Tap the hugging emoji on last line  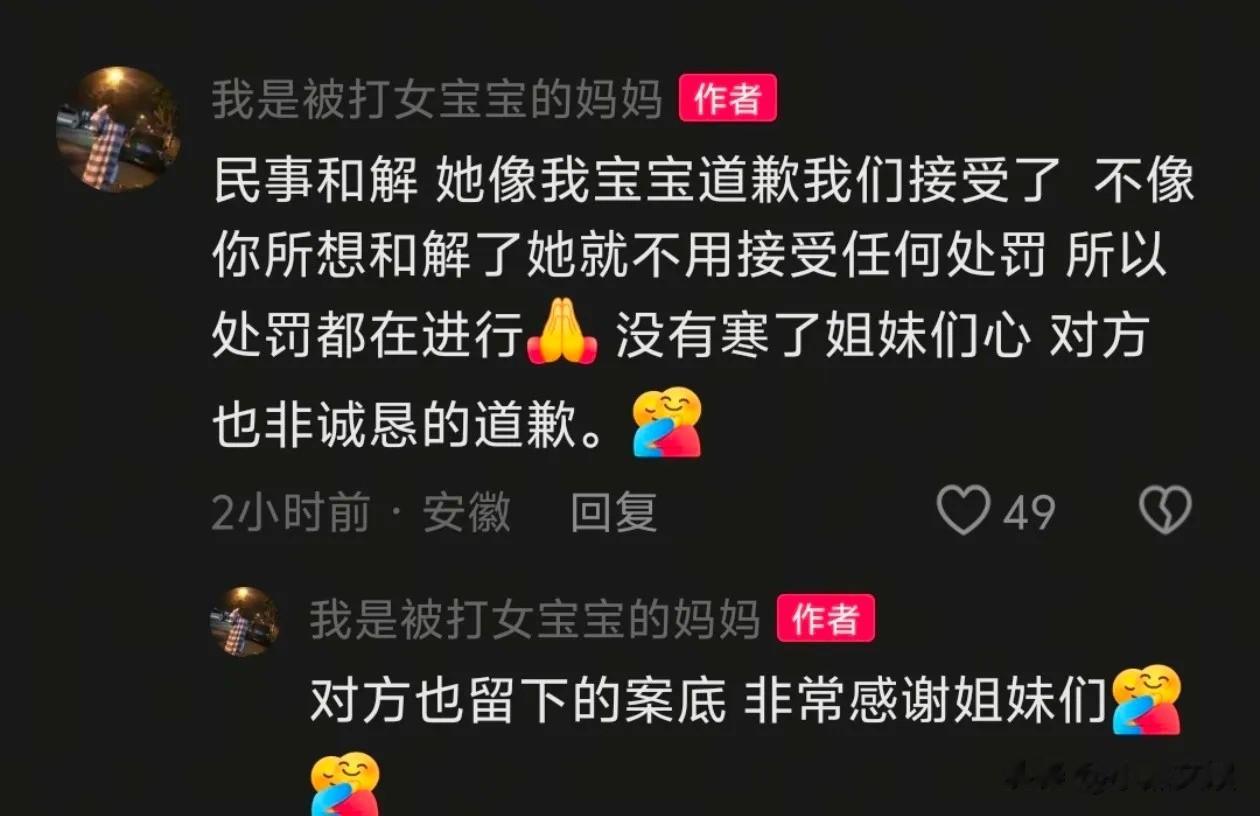tap(346, 784)
